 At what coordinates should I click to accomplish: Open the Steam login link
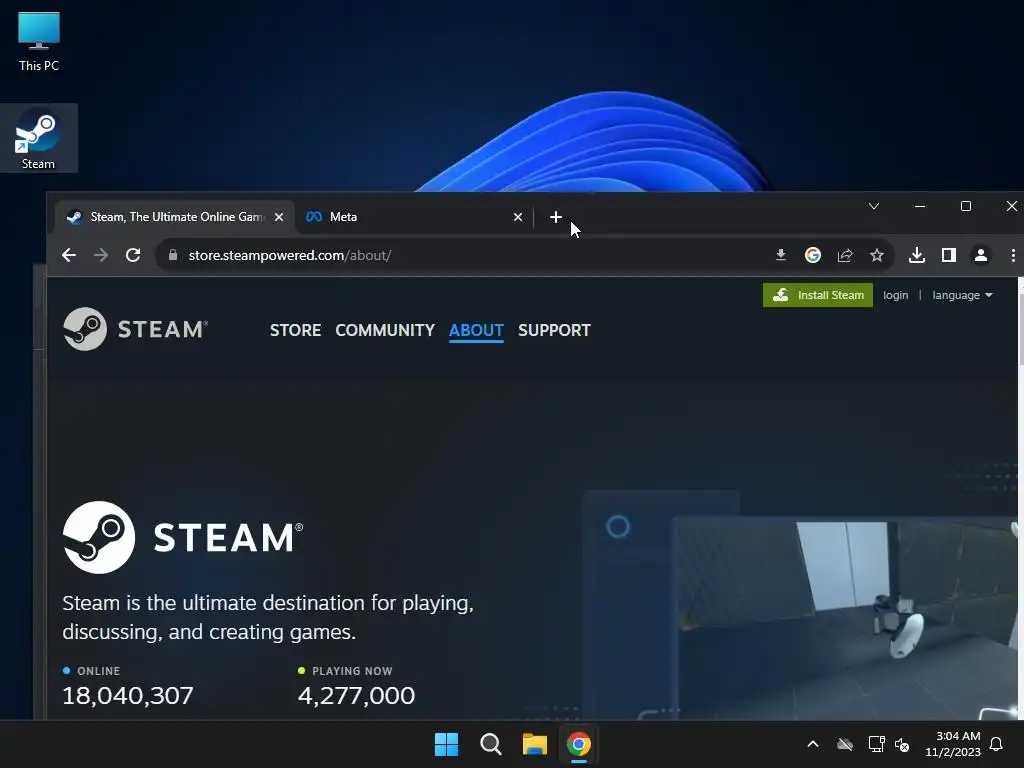895,295
